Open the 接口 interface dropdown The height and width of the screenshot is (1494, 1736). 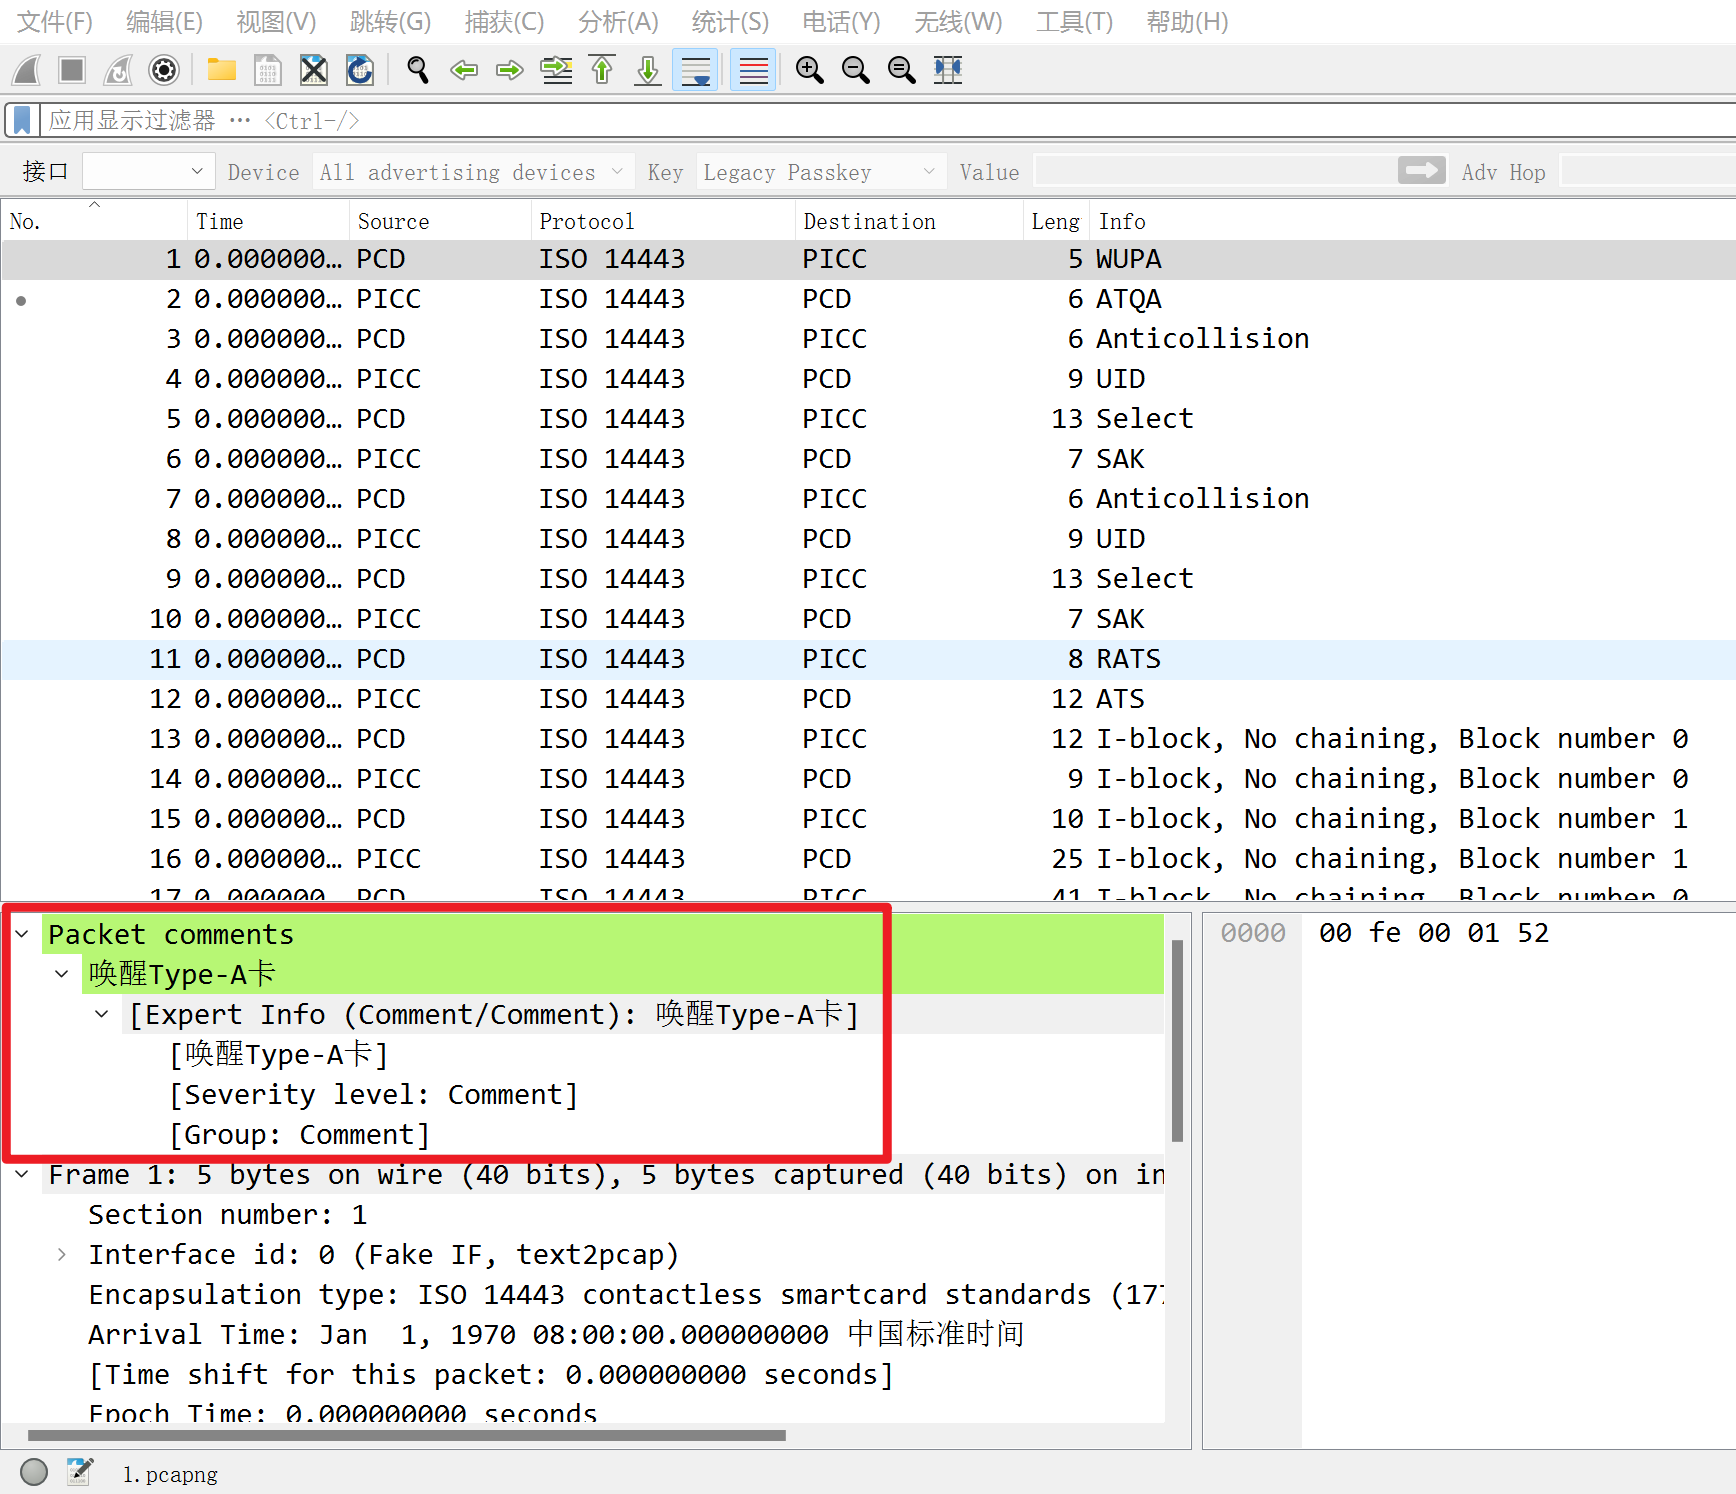coord(148,172)
